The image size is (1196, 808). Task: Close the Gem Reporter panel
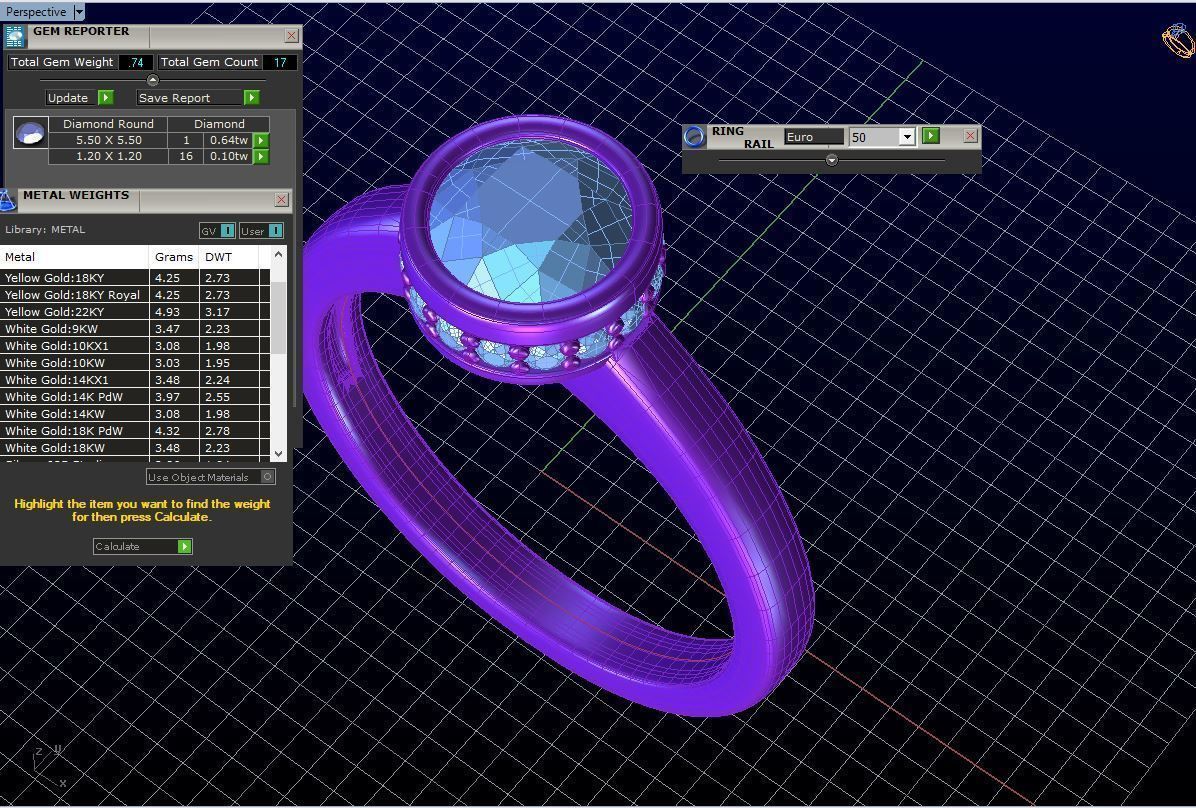tap(291, 36)
